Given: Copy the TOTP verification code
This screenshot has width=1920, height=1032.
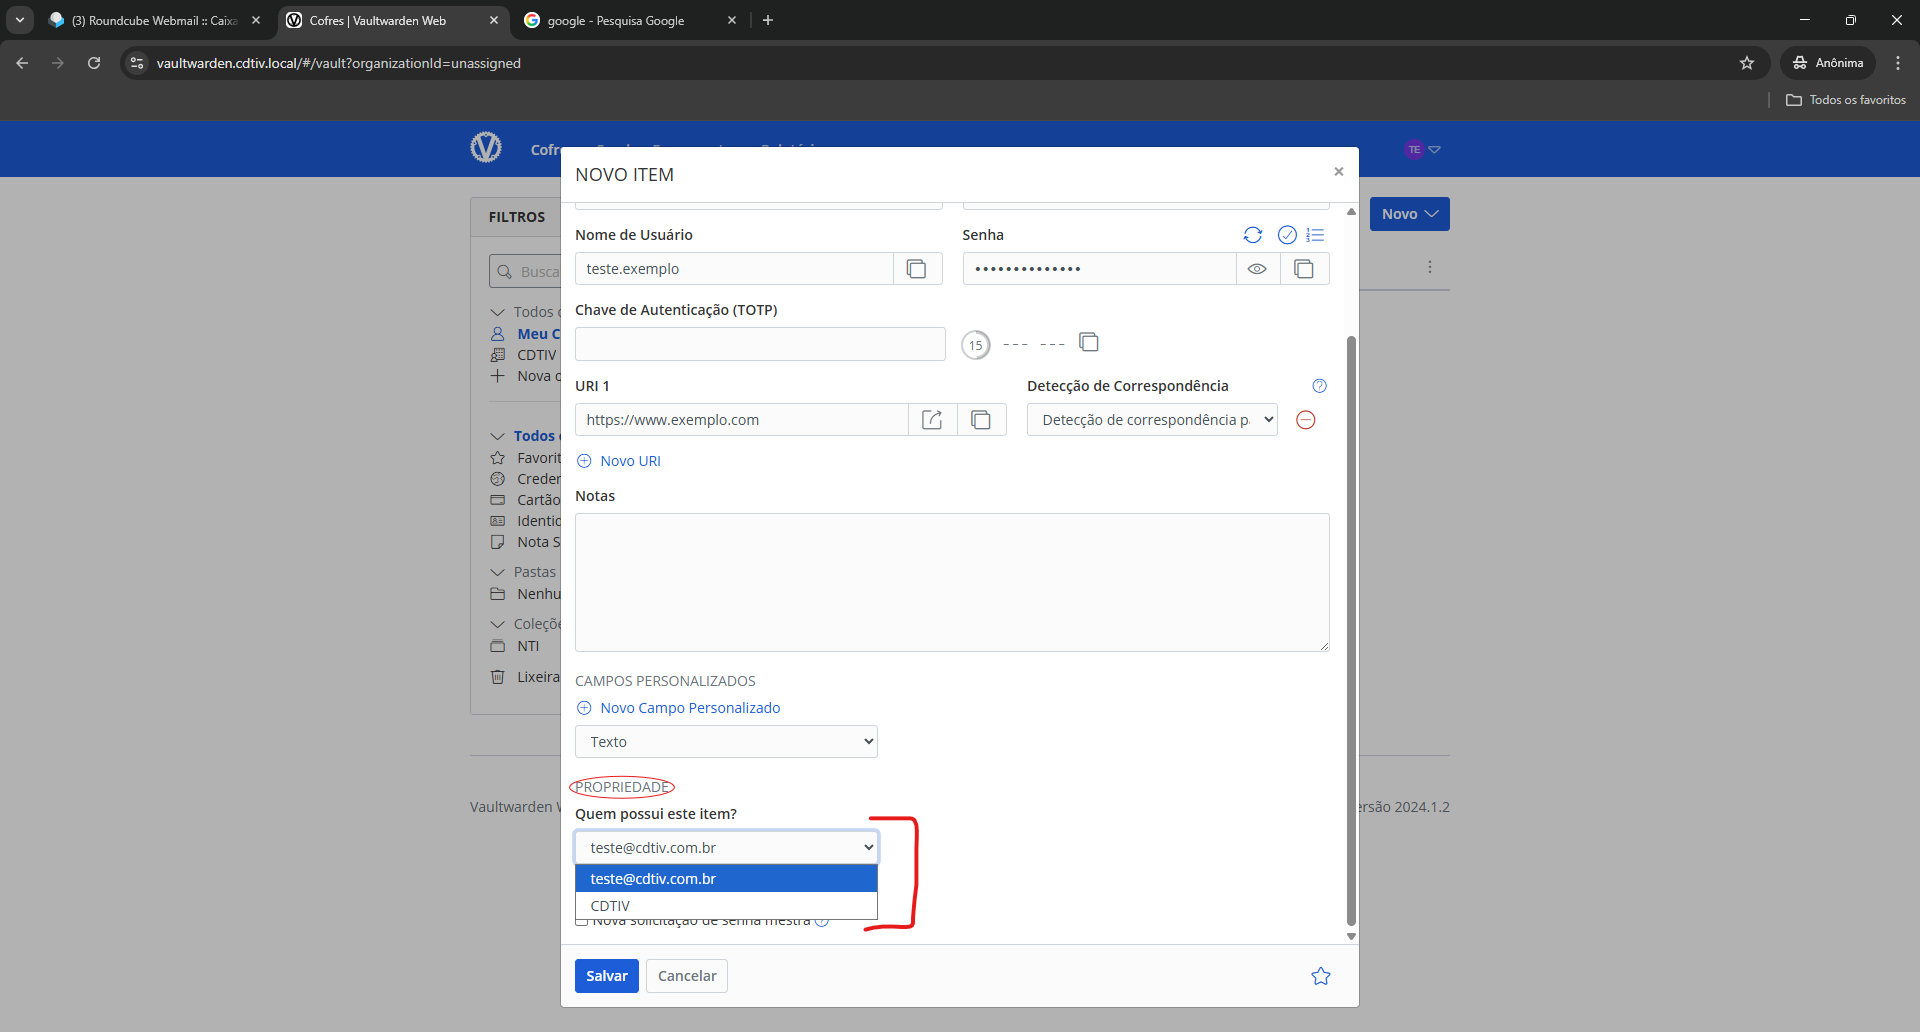Looking at the screenshot, I should click(x=1089, y=343).
